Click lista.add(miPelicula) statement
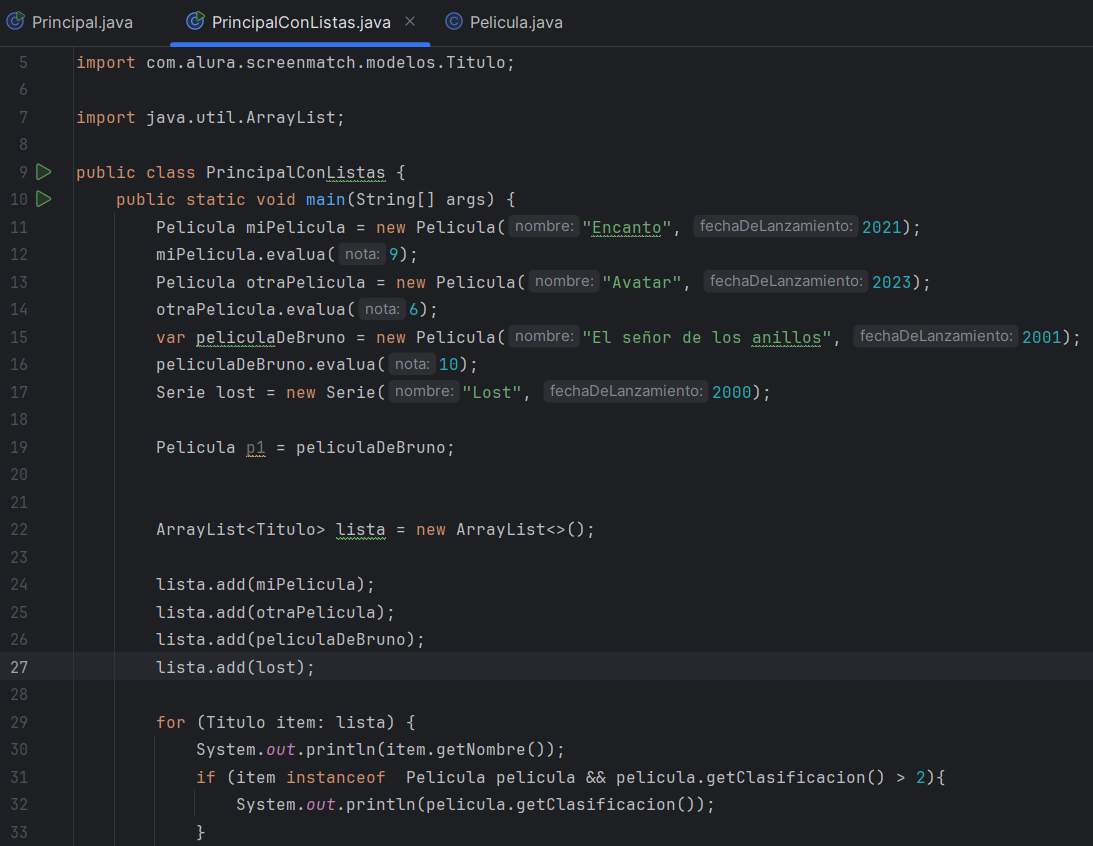 pyautogui.click(x=265, y=585)
